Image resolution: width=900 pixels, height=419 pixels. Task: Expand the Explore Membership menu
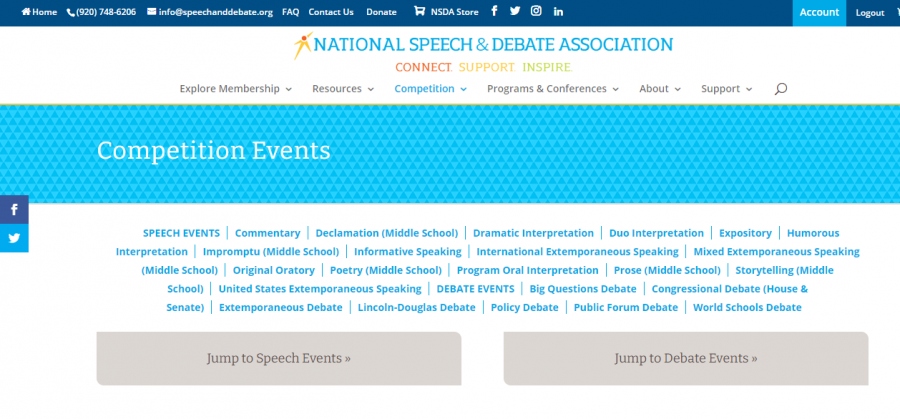235,88
